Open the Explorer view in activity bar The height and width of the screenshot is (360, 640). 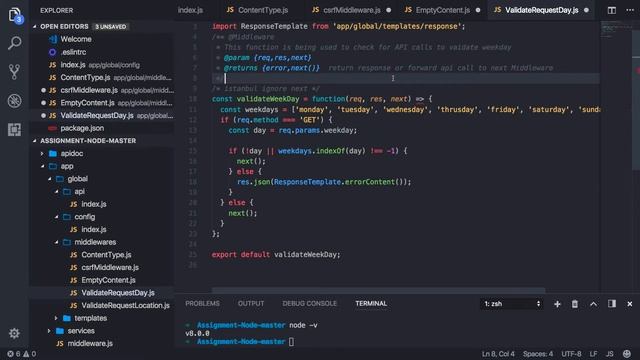point(14,15)
